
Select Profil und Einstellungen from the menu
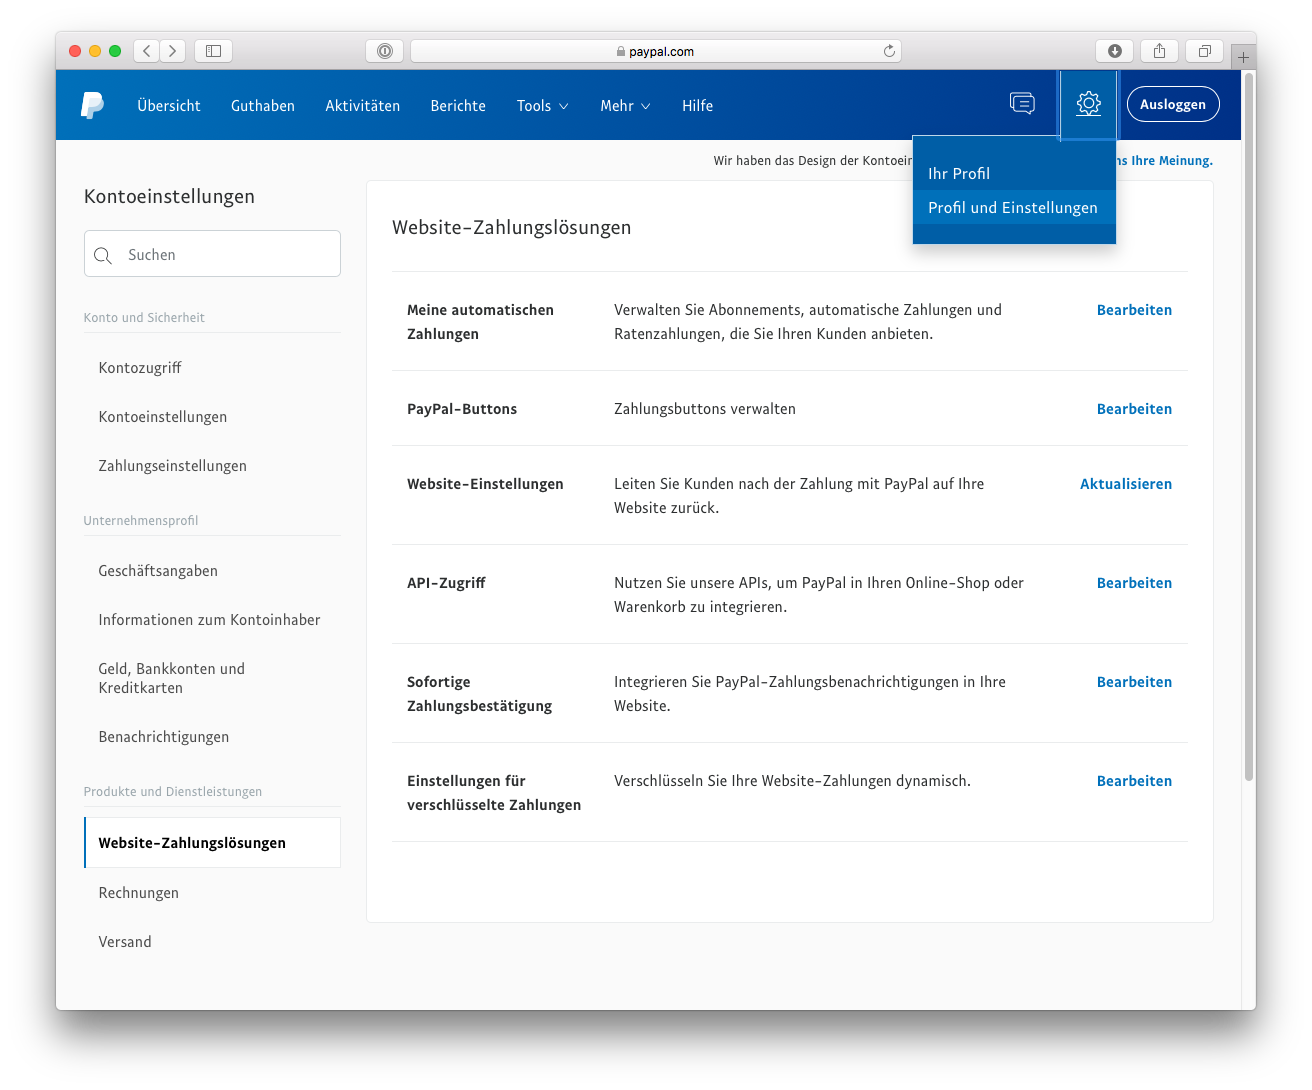click(x=1012, y=208)
